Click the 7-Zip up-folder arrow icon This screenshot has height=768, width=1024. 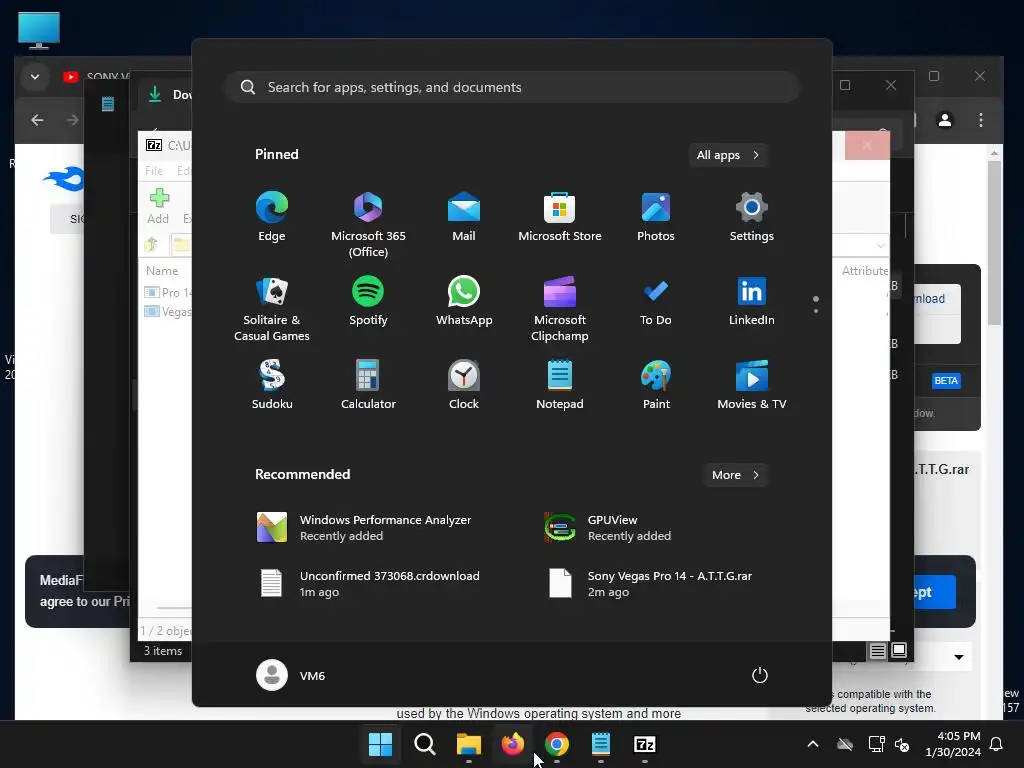[x=151, y=245]
